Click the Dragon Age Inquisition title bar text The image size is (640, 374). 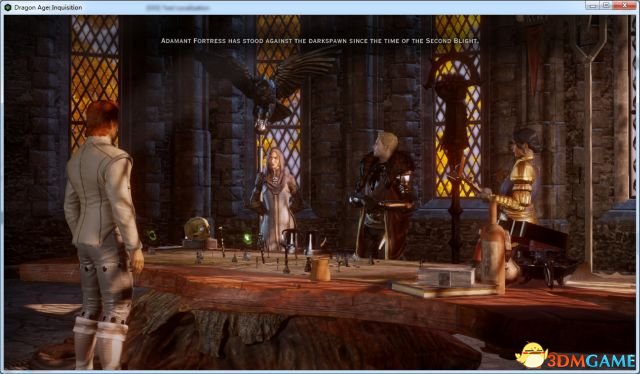tap(48, 7)
